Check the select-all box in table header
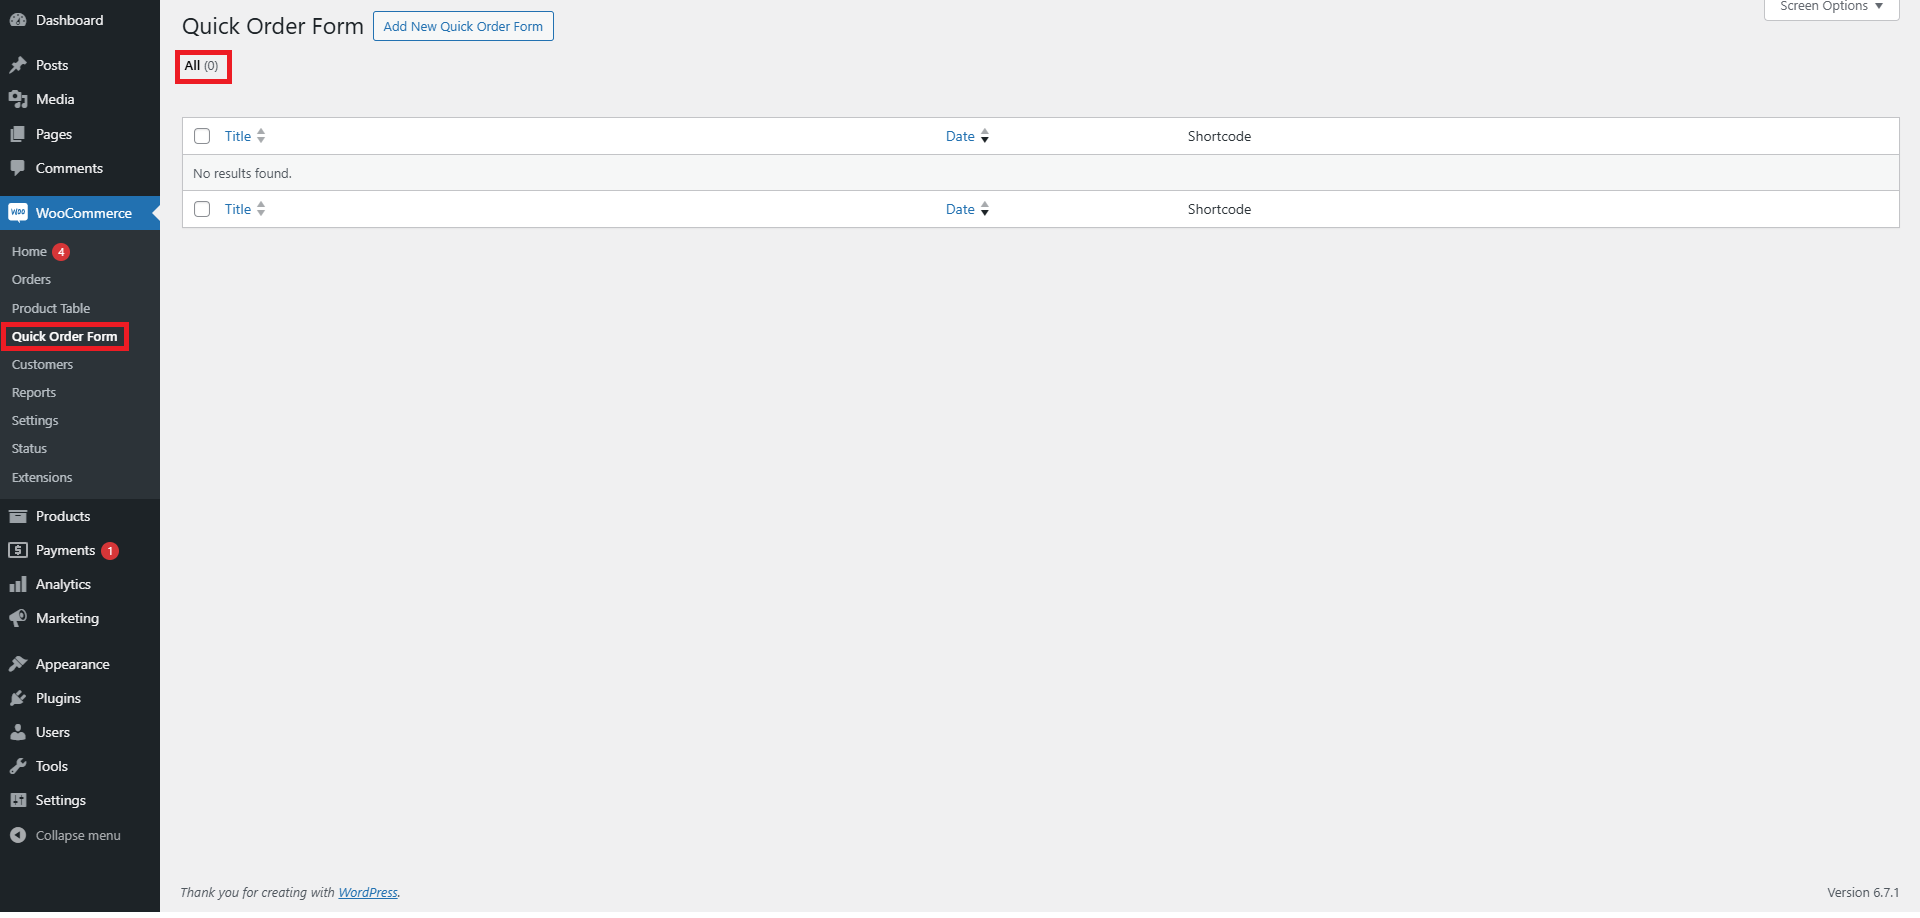1920x918 pixels. 202,136
